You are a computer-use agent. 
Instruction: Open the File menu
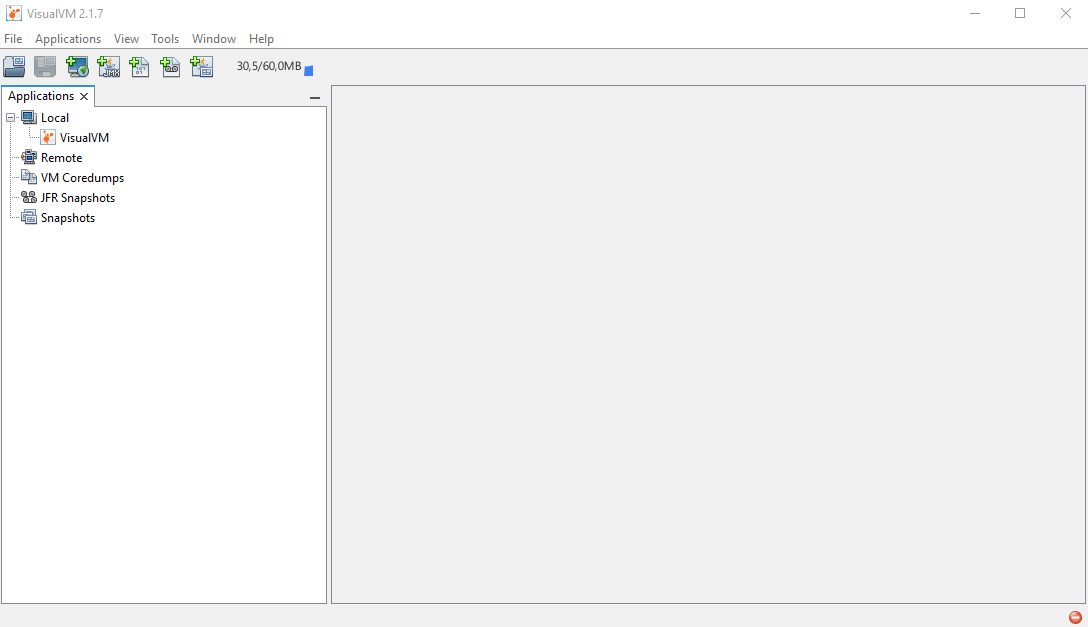click(13, 39)
